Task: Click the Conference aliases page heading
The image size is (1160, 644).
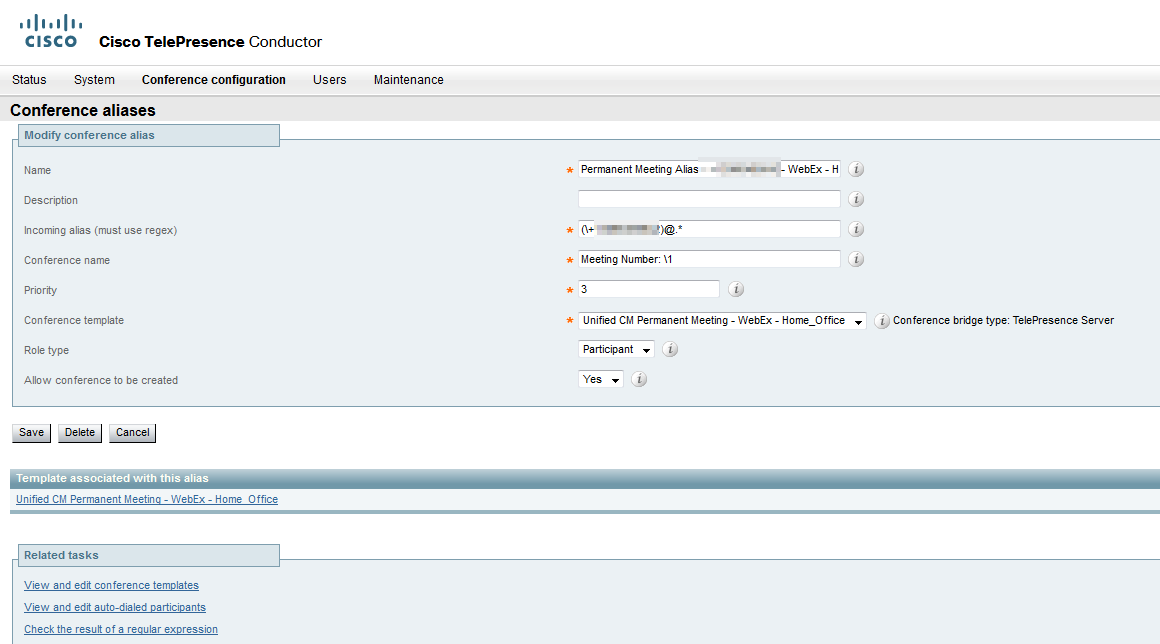Action: 83,110
